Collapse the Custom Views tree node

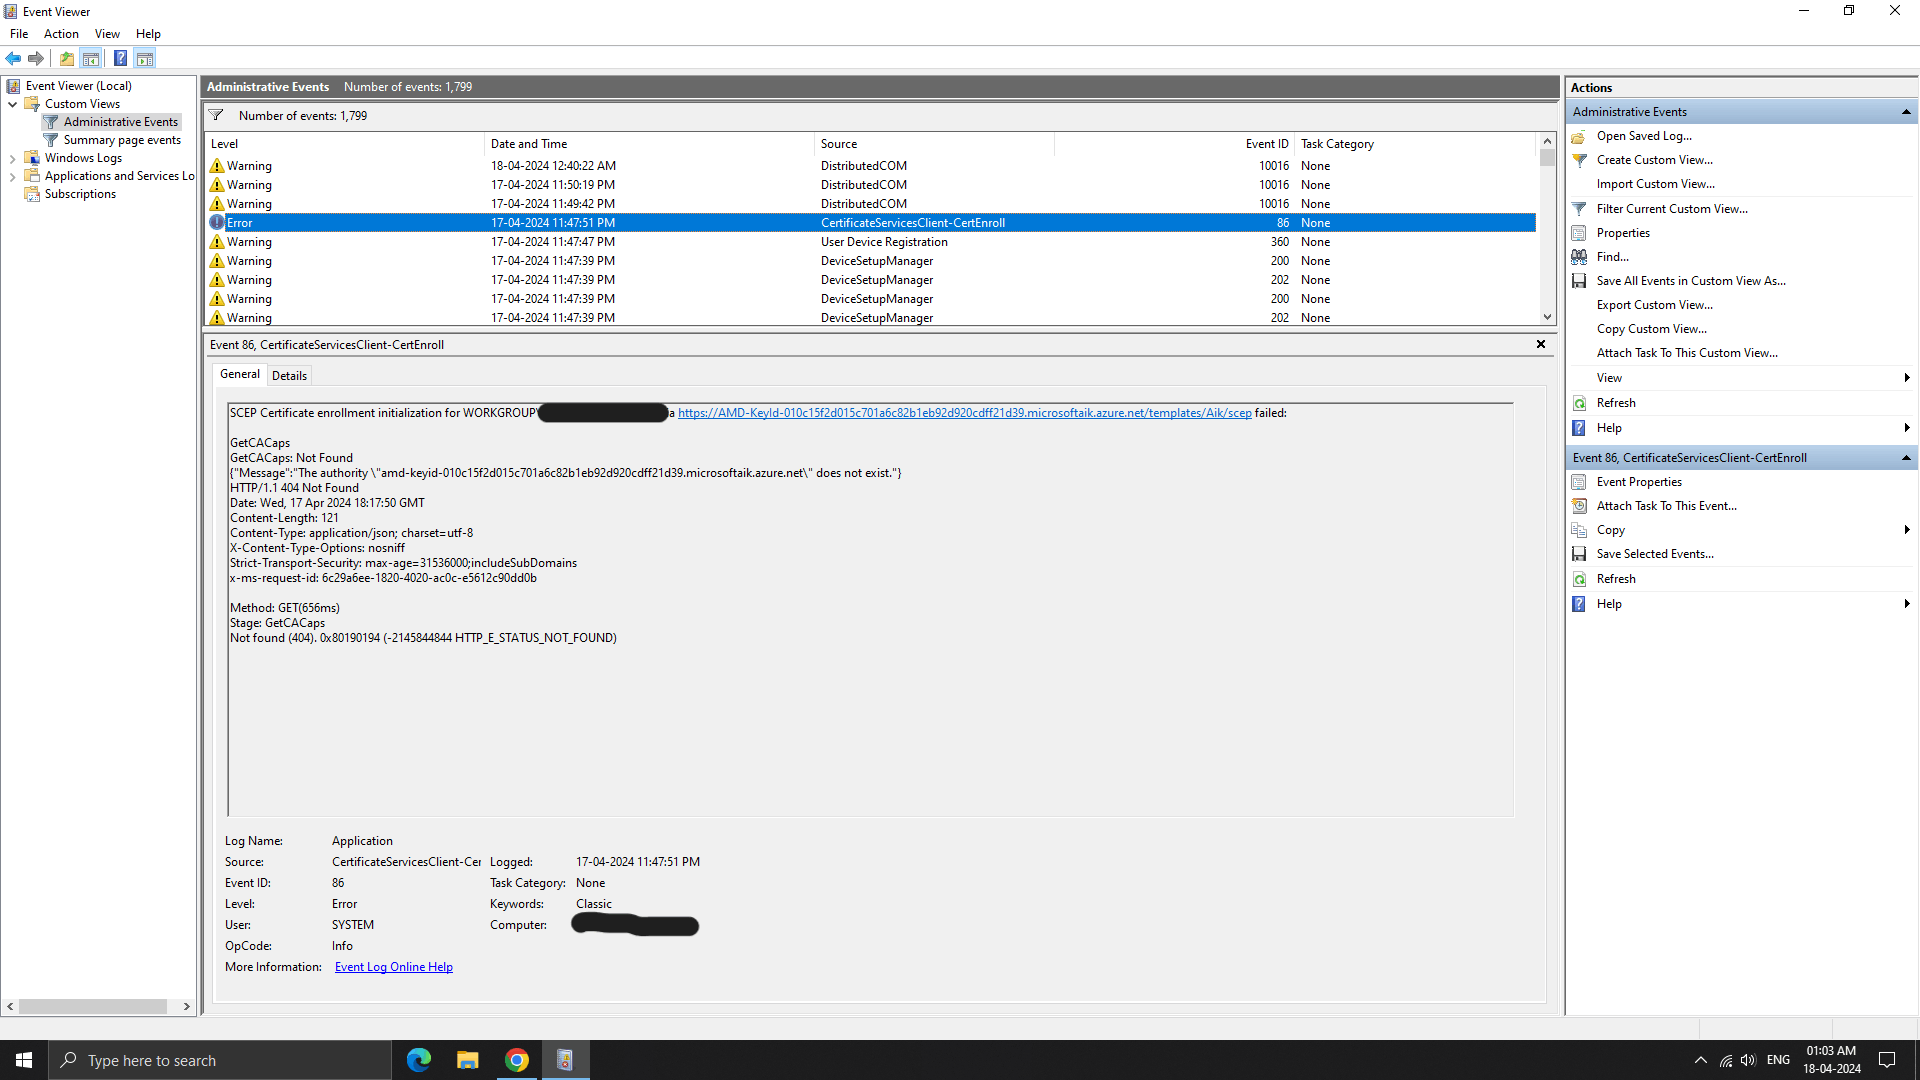pyautogui.click(x=12, y=104)
